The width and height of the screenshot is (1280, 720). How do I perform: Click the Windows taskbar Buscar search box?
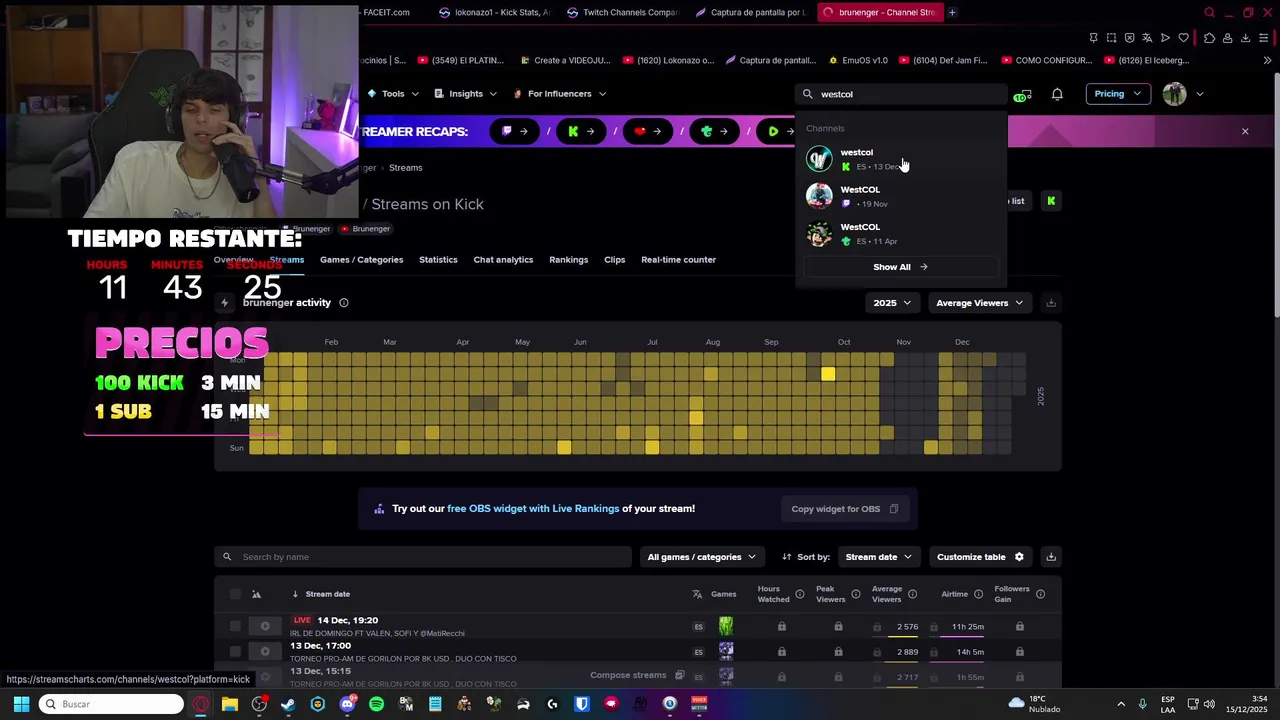(x=111, y=704)
